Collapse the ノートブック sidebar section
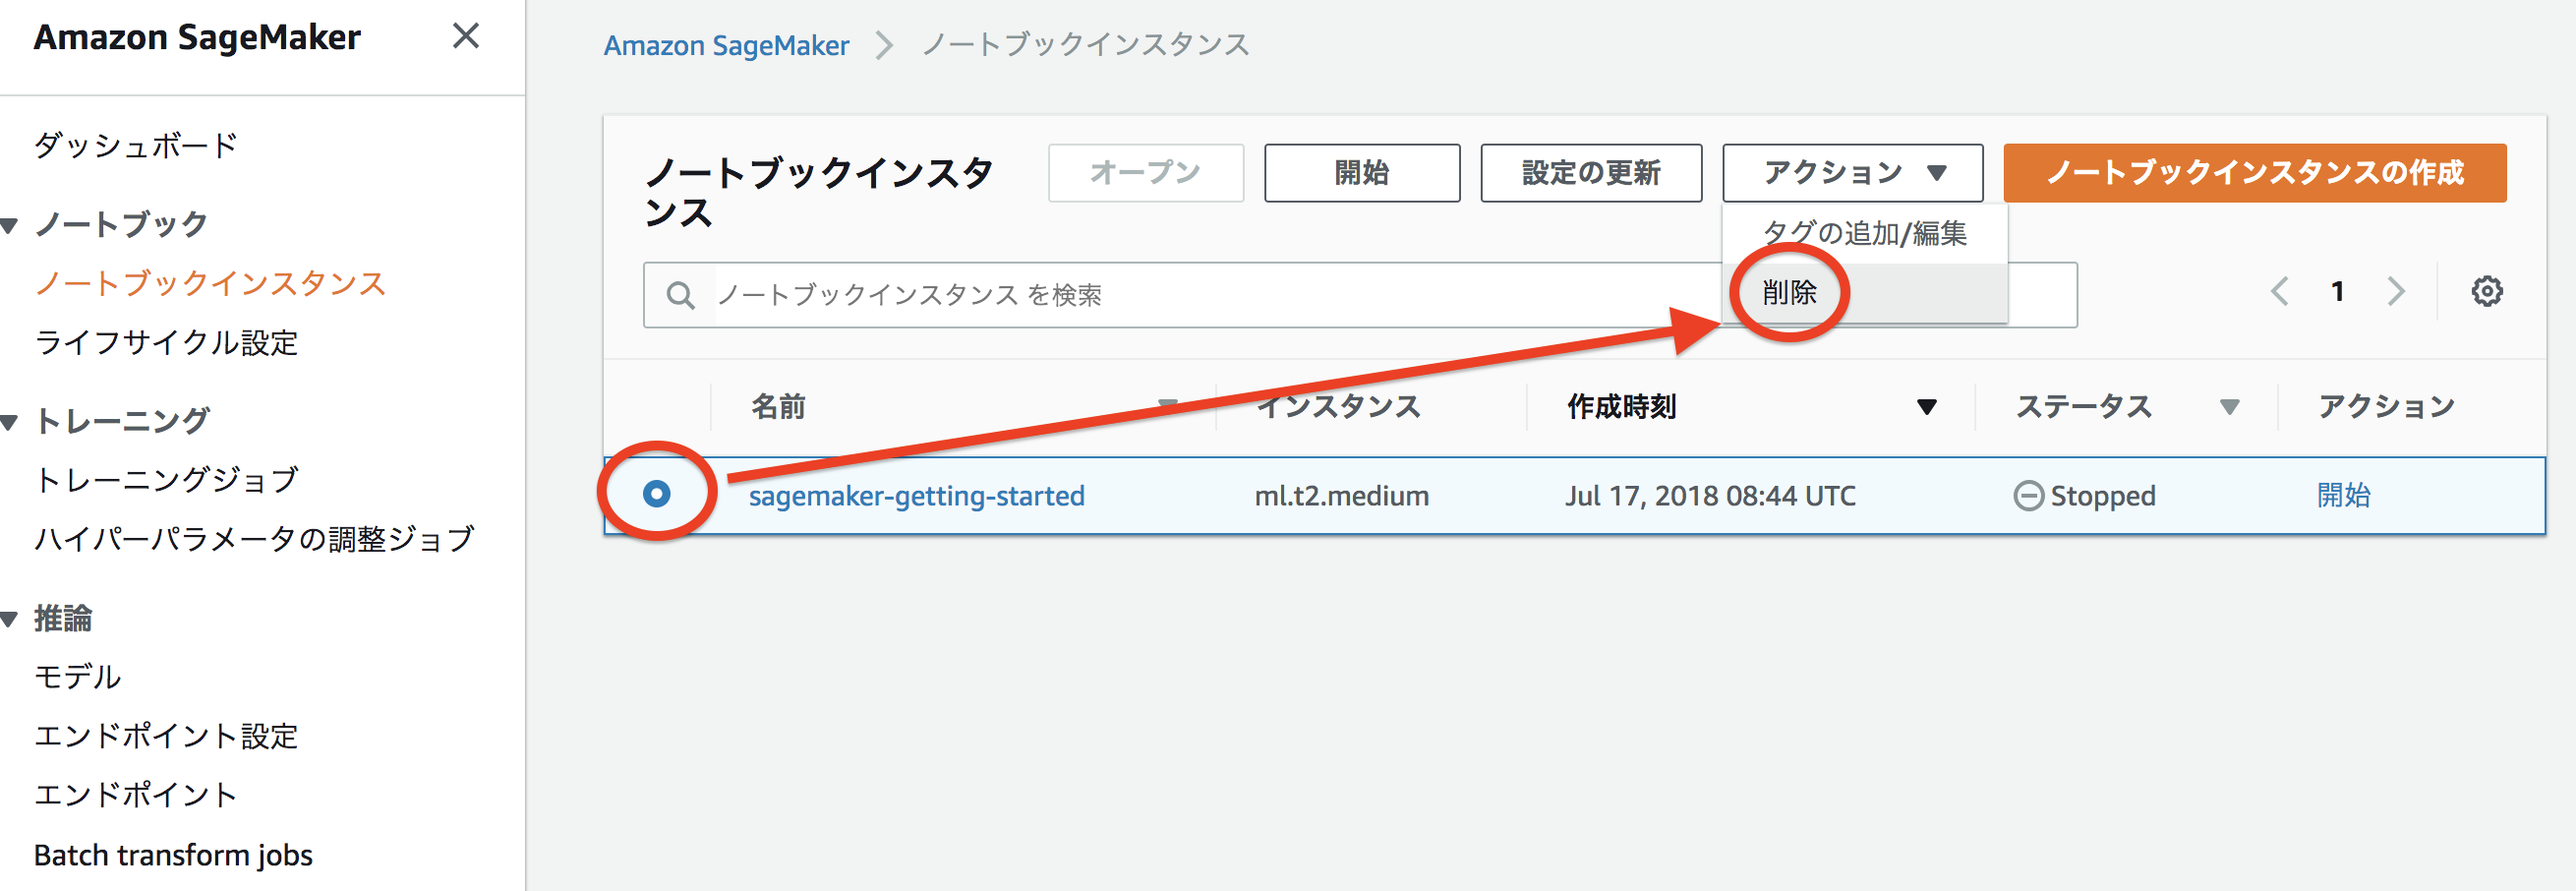Screen dimensions: 2576x891 (10, 226)
